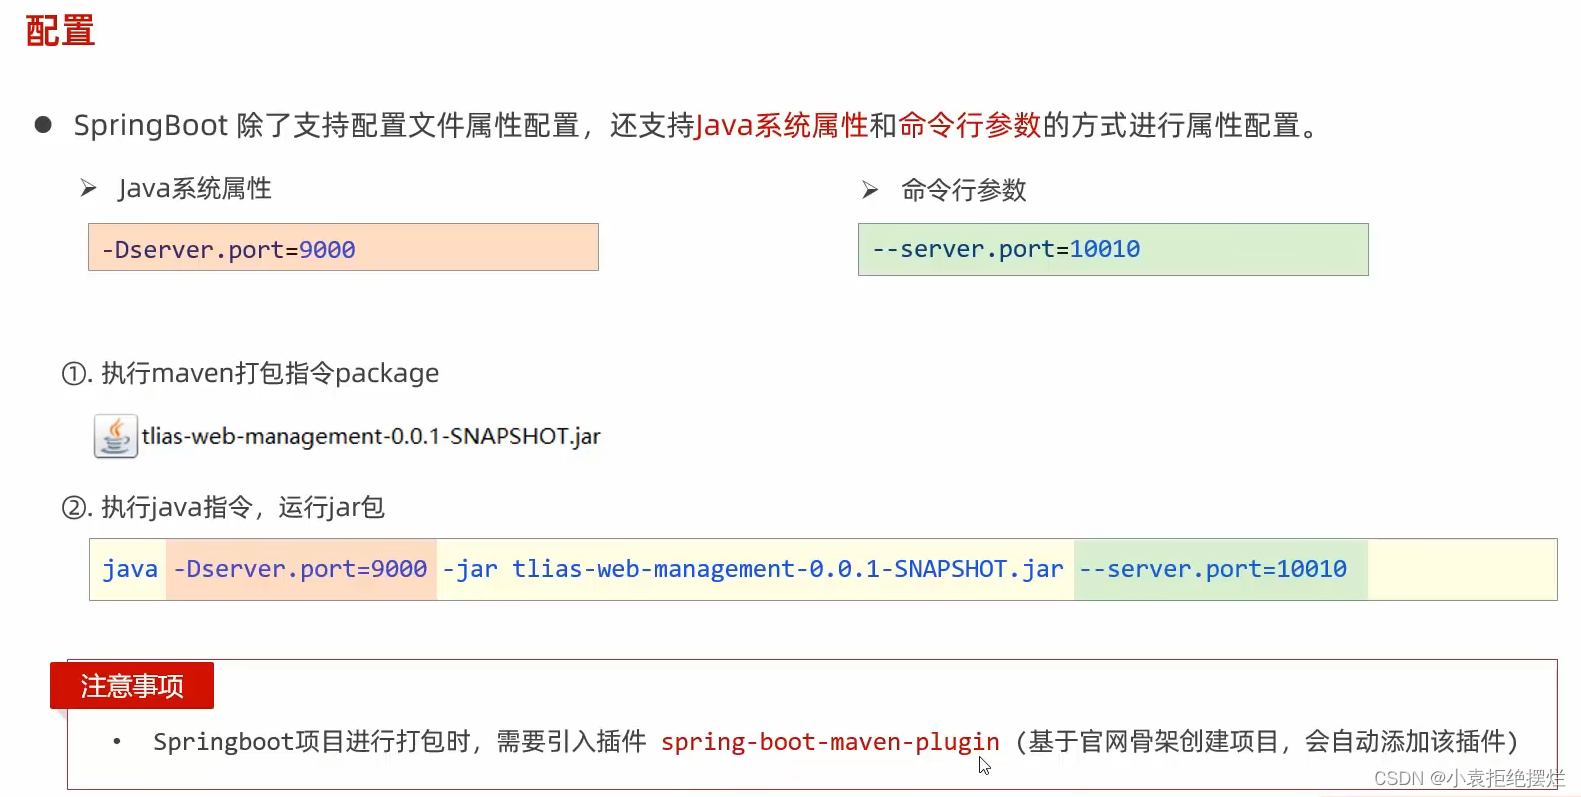The image size is (1581, 797).
Task: Click the '配置' slide title
Action: pyautogui.click(x=60, y=31)
